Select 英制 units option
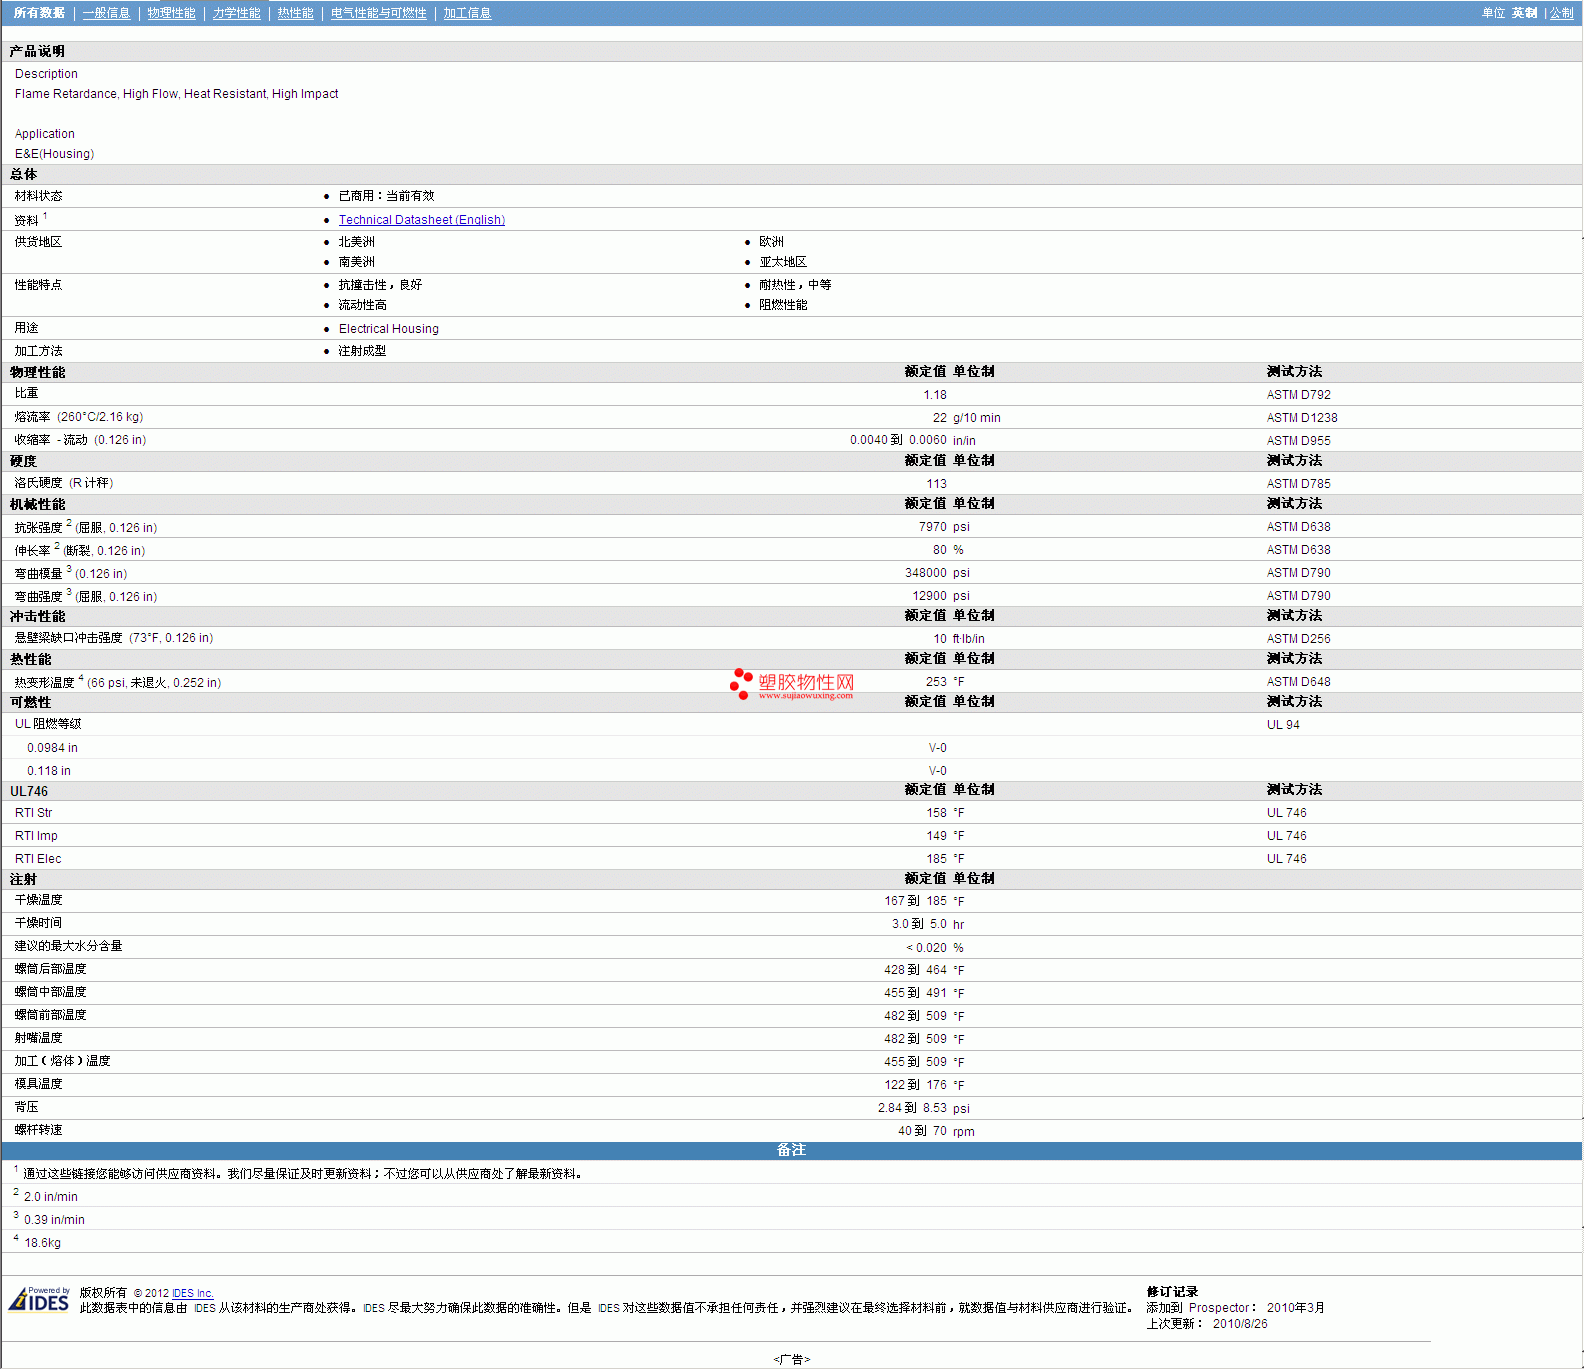This screenshot has height=1369, width=1584. click(1524, 13)
